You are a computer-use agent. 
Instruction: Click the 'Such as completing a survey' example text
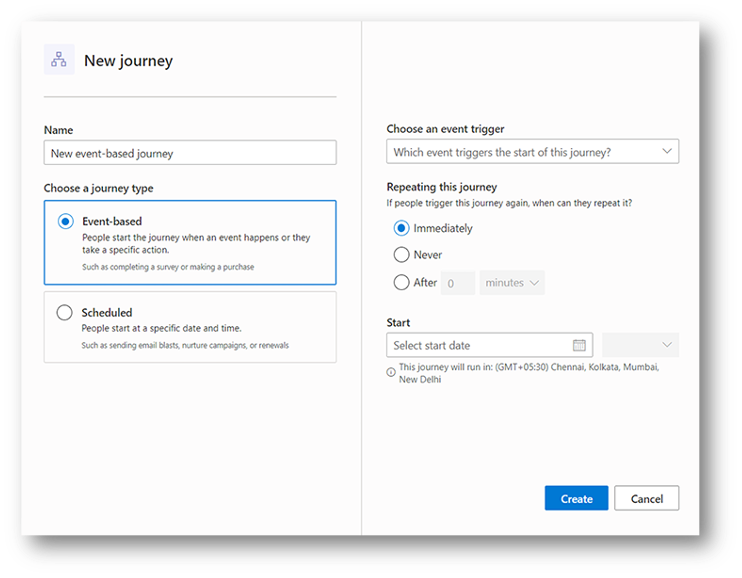pos(168,268)
